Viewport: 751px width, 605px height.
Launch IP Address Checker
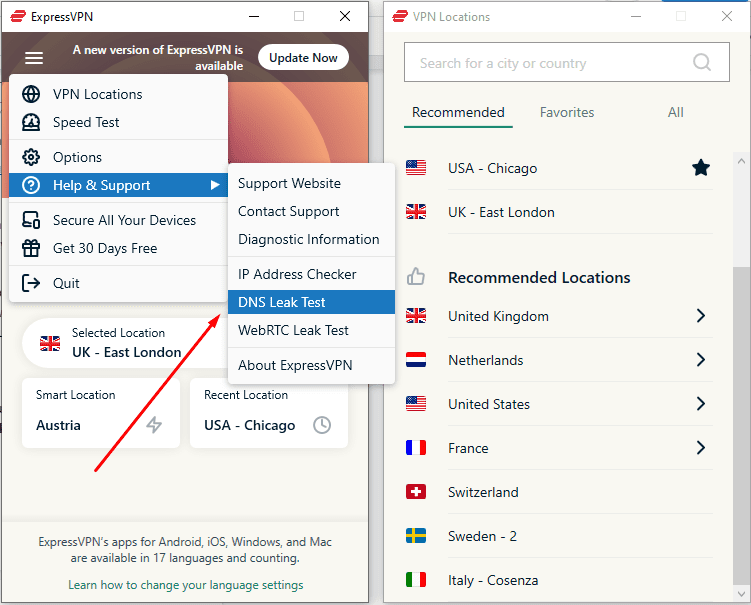pos(311,274)
